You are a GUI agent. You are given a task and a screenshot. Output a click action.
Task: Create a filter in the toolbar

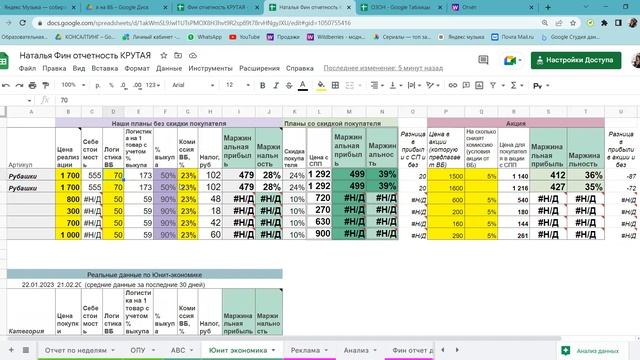[493, 85]
